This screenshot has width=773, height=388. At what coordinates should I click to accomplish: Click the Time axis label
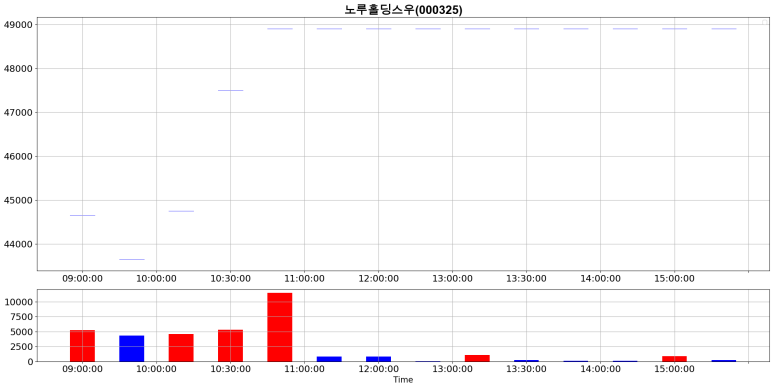pyautogui.click(x=403, y=380)
